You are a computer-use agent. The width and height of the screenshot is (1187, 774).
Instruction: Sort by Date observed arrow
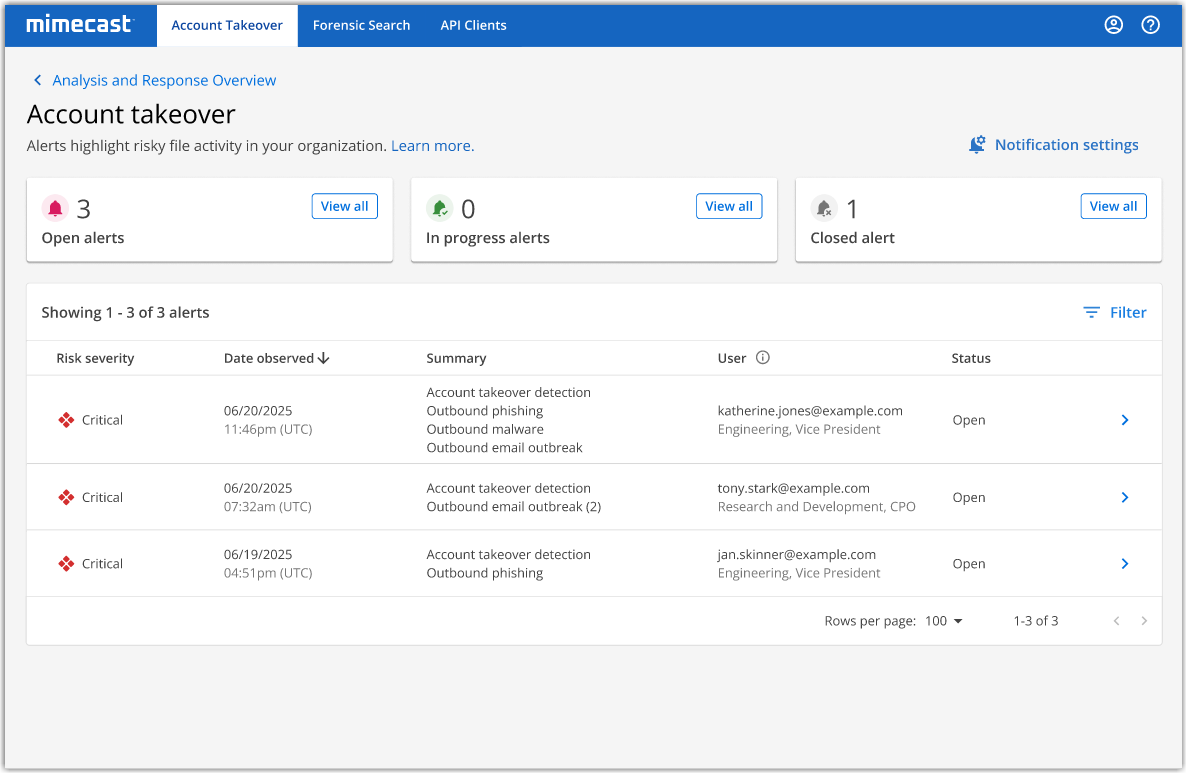point(323,358)
